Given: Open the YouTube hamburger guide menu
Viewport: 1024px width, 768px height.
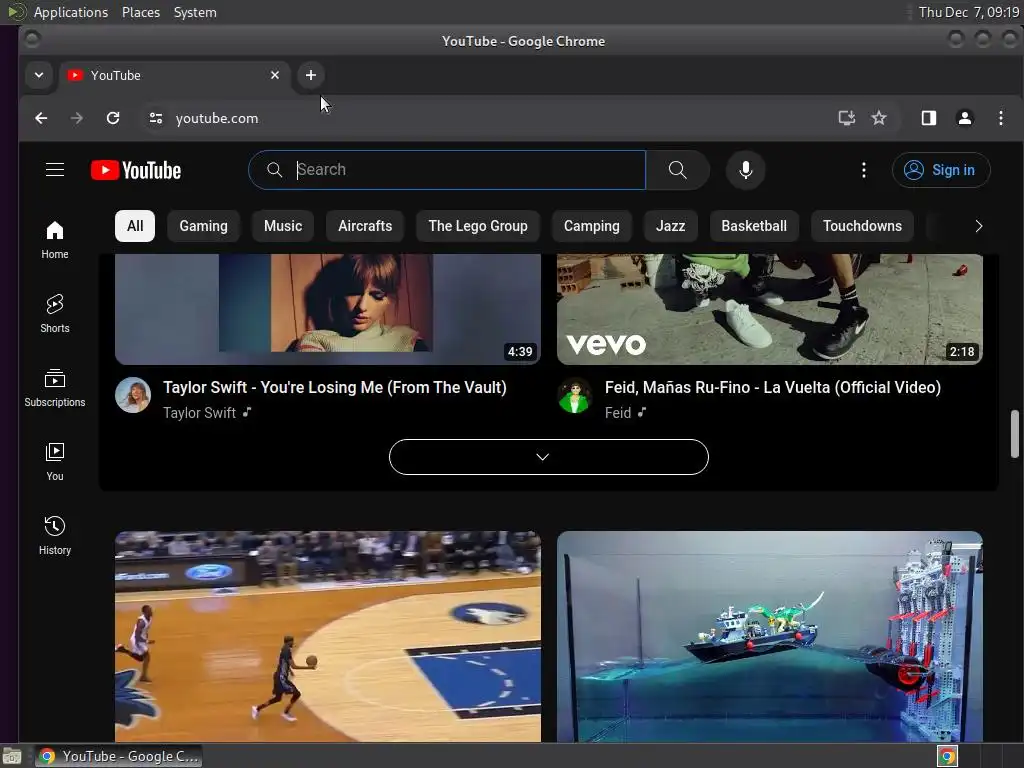Looking at the screenshot, I should [55, 170].
